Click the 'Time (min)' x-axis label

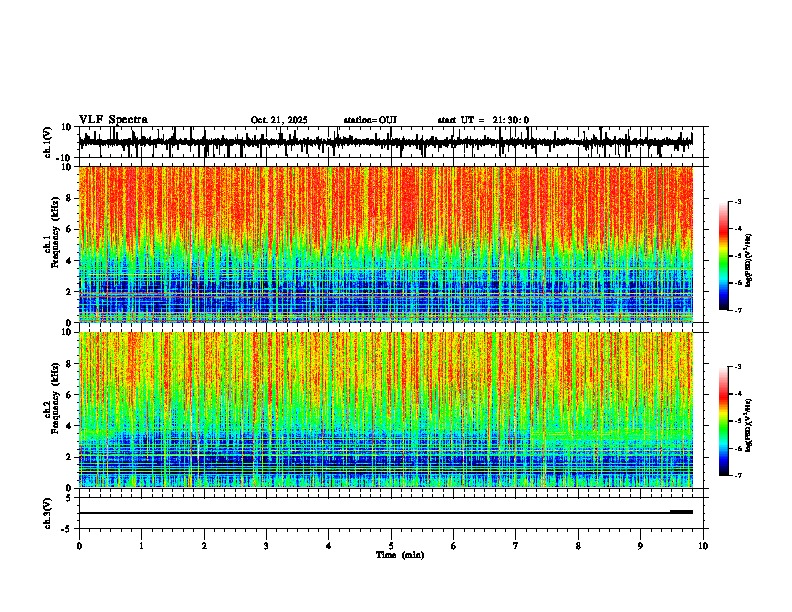click(x=400, y=555)
